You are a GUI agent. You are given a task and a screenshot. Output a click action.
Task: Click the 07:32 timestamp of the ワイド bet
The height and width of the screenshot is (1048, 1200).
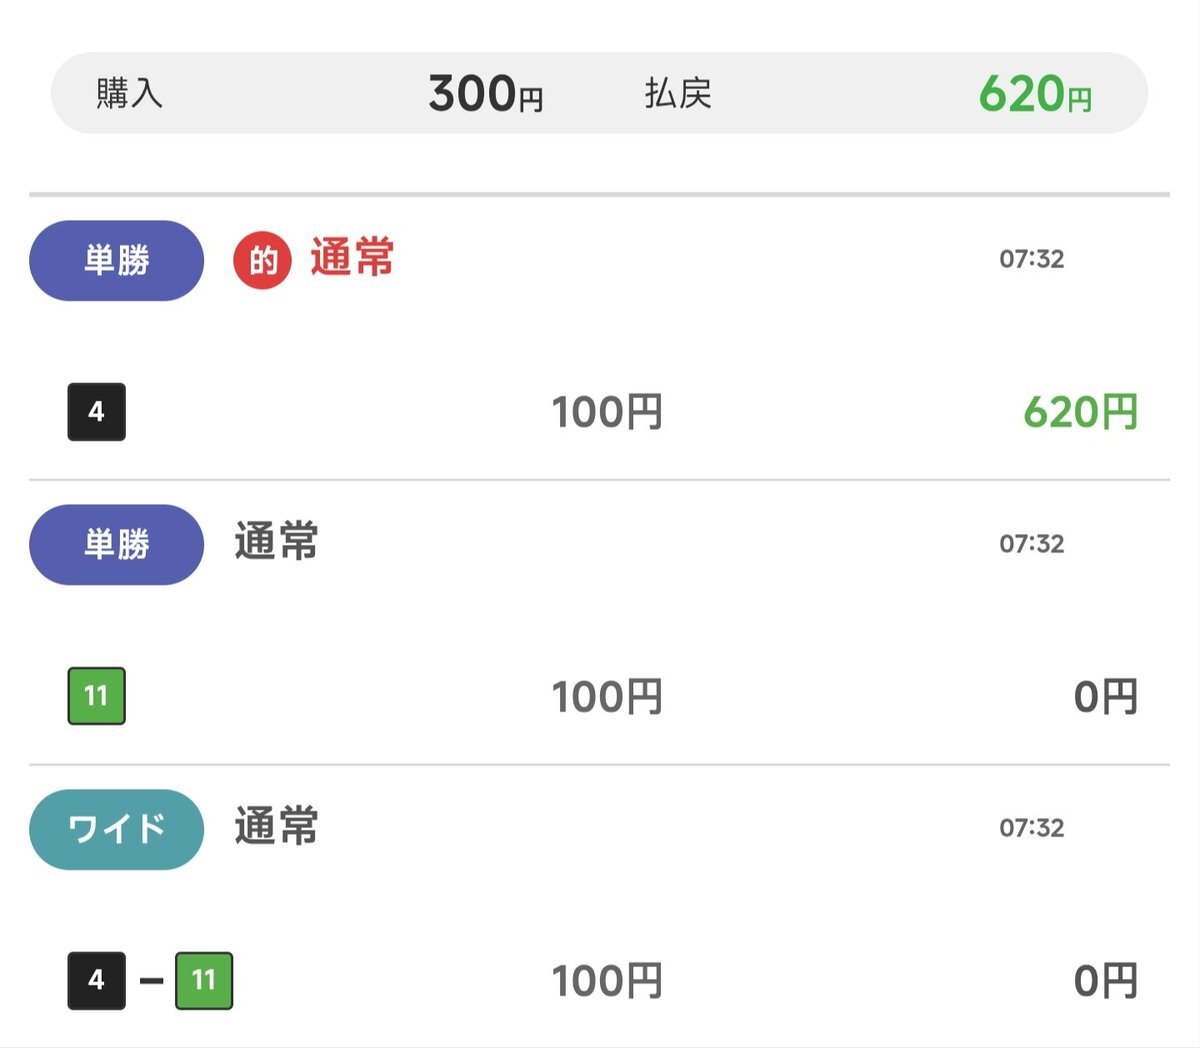click(x=1031, y=828)
